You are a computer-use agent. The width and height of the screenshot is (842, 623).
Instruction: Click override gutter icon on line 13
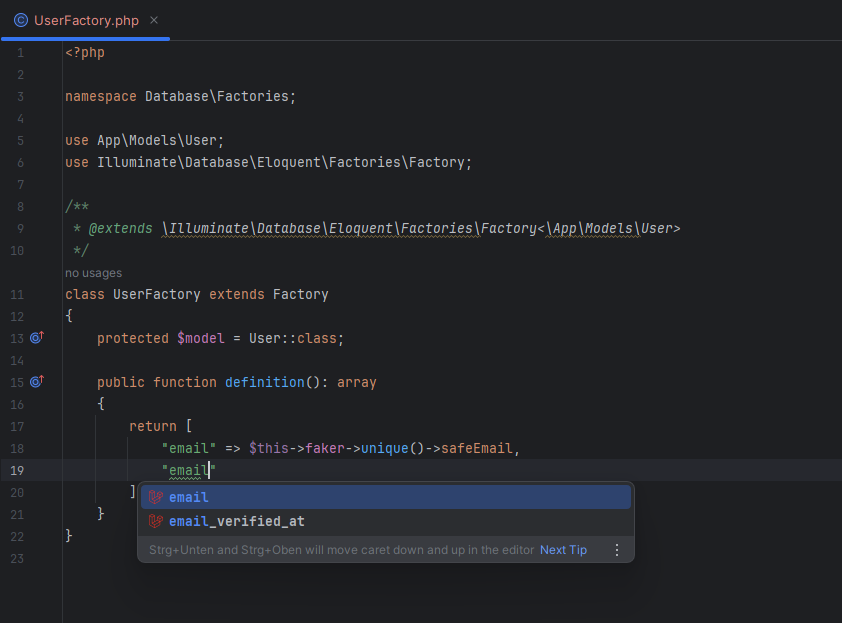tap(37, 337)
